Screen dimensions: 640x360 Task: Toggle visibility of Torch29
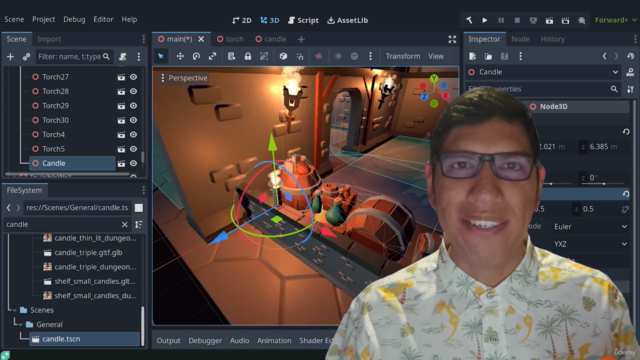pyautogui.click(x=133, y=106)
